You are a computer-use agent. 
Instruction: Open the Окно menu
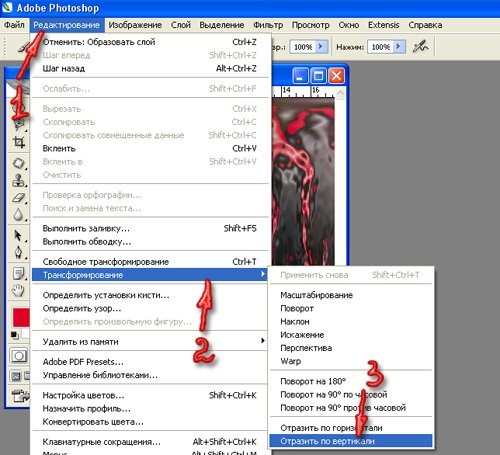coord(349,25)
